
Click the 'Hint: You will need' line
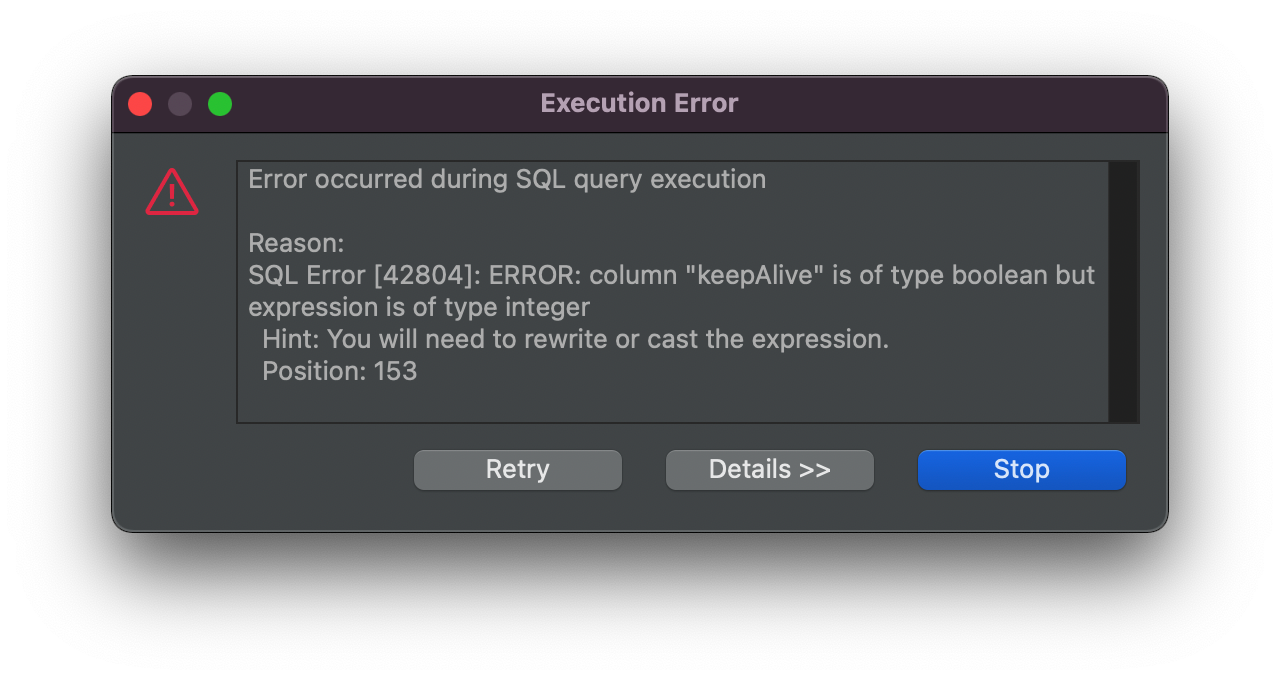pyautogui.click(x=575, y=339)
